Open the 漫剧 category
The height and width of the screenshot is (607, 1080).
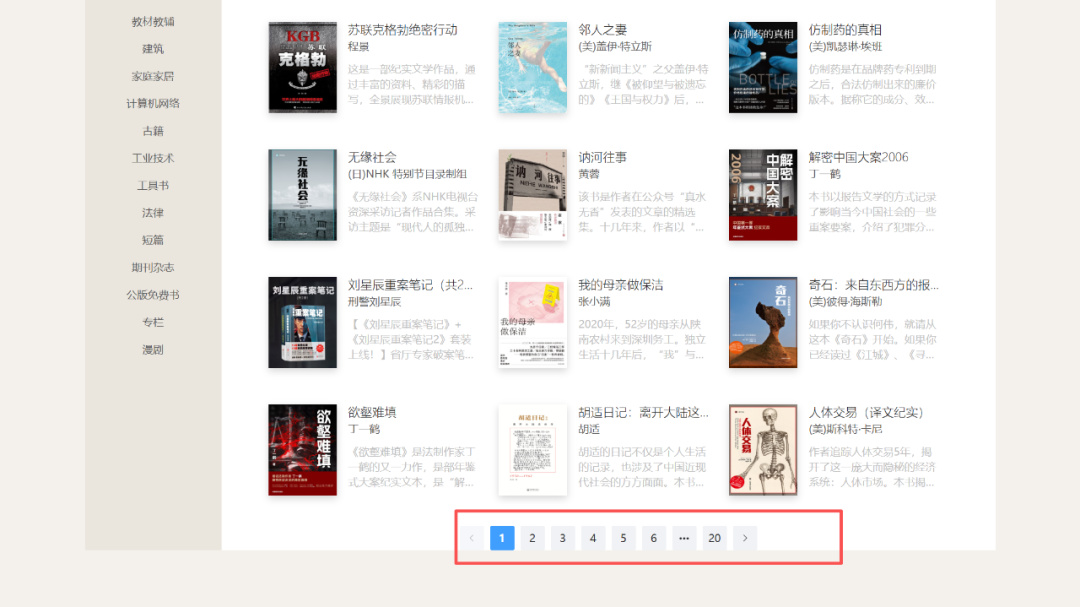click(x=153, y=350)
